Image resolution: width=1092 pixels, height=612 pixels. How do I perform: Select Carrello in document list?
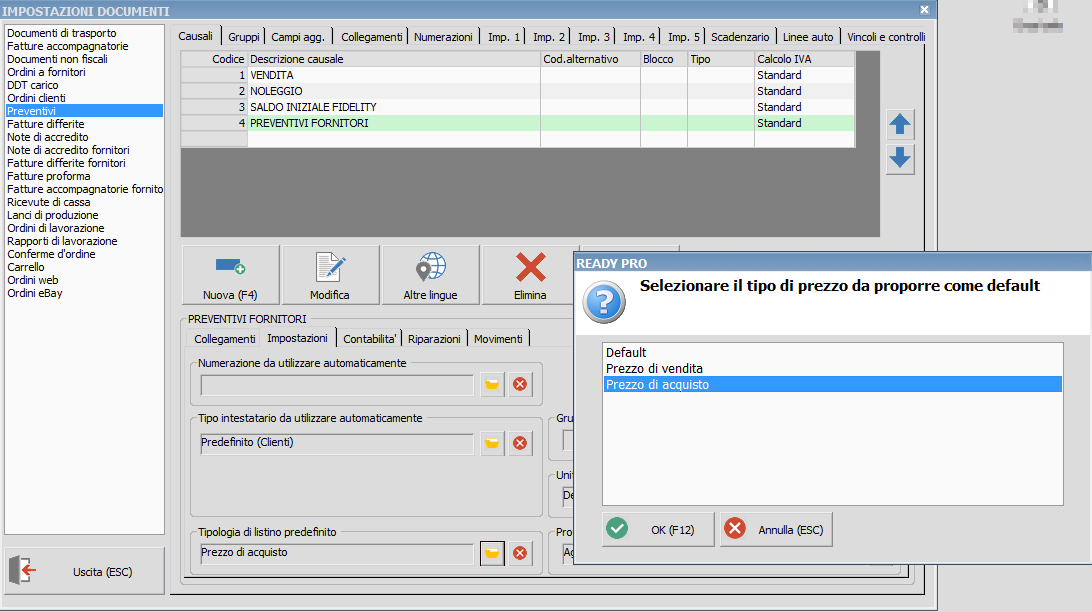pyautogui.click(x=84, y=267)
